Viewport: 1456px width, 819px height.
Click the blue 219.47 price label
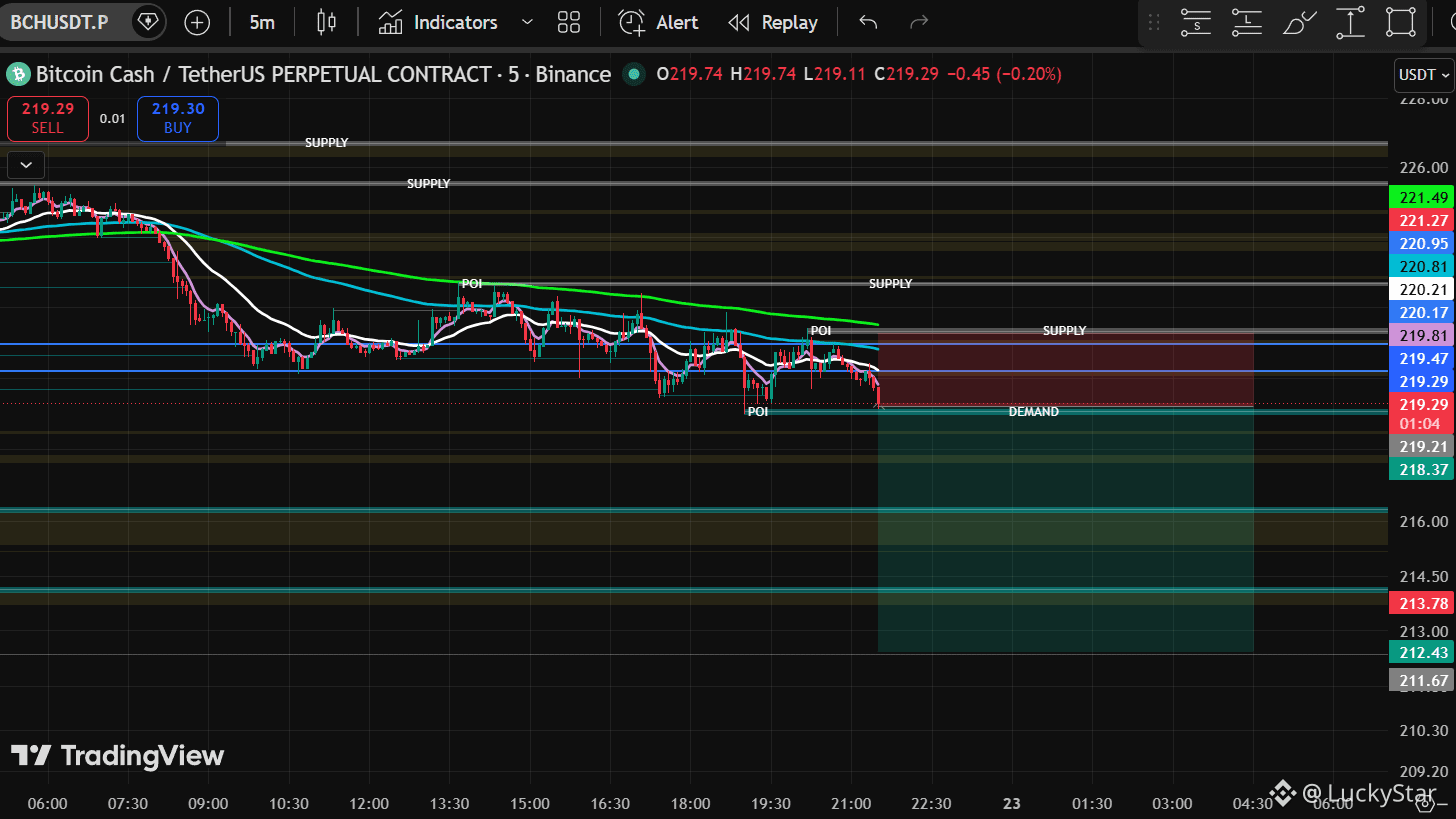point(1421,358)
